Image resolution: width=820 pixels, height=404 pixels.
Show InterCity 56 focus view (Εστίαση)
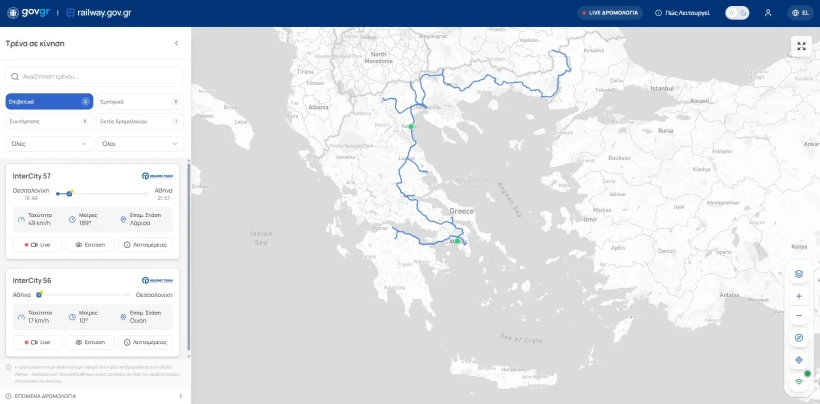(x=90, y=342)
